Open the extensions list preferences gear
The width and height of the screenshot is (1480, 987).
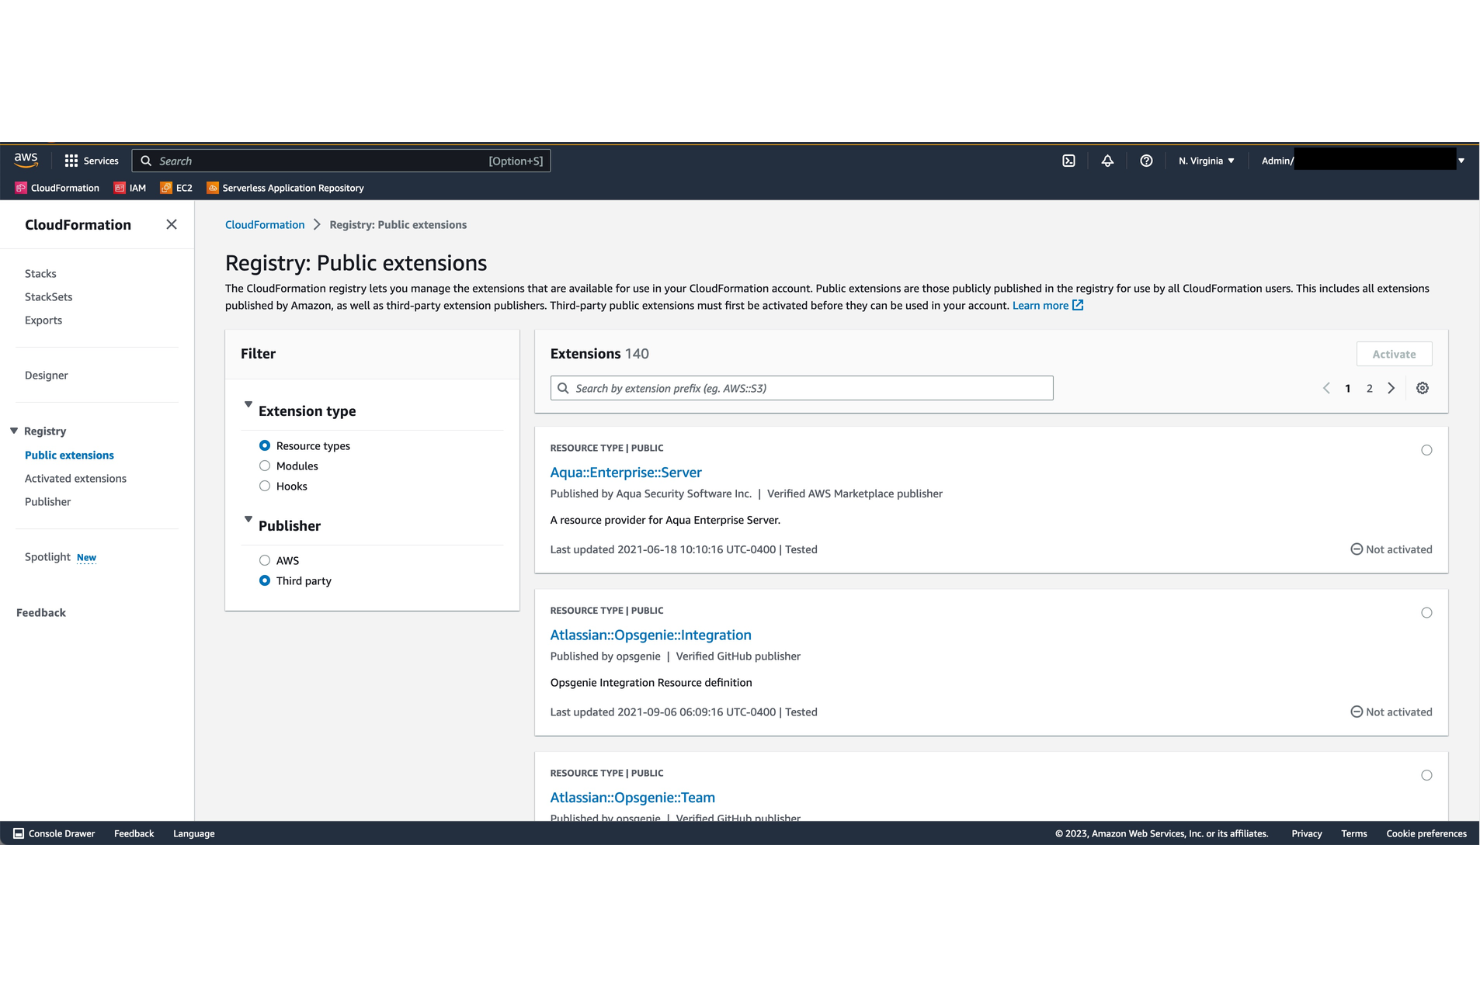[1422, 388]
